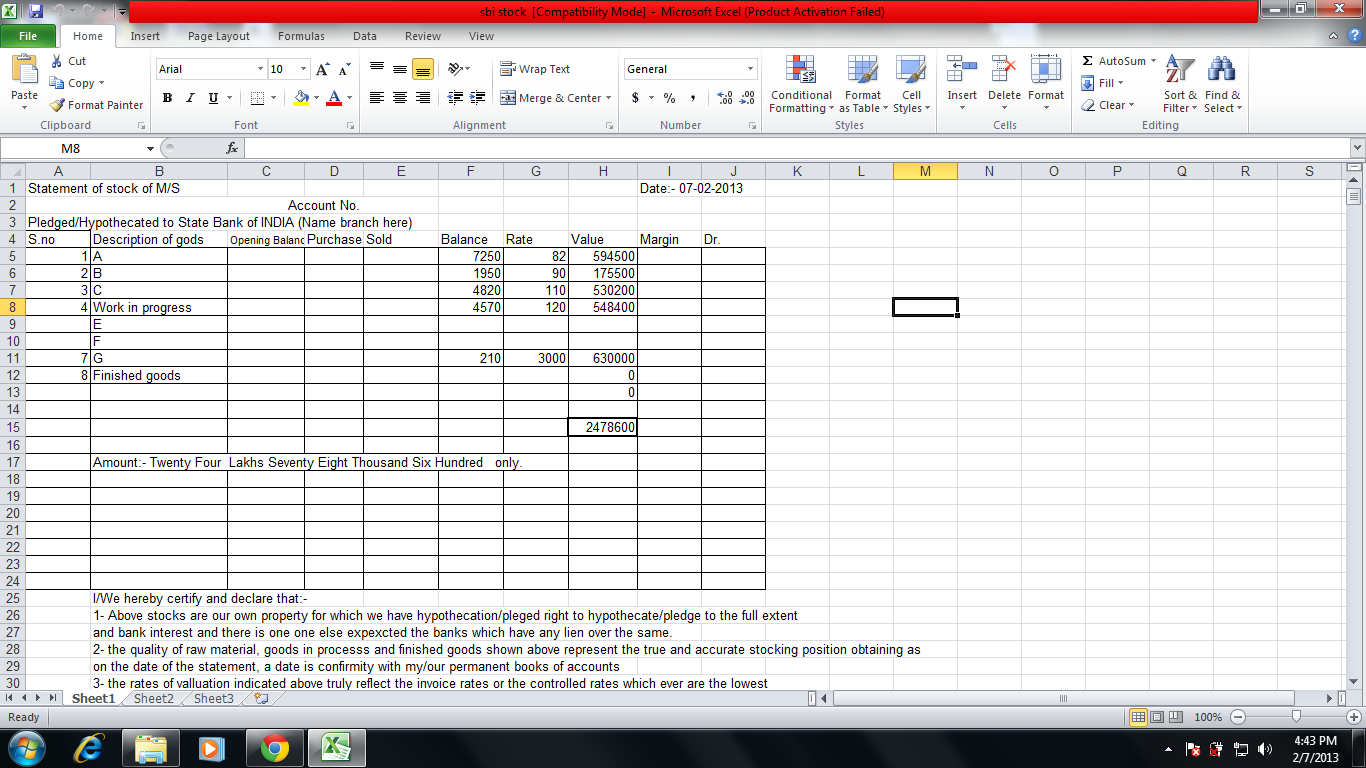Screen dimensions: 1366x768
Task: Click Sort & Filter icon
Action: click(x=1180, y=85)
